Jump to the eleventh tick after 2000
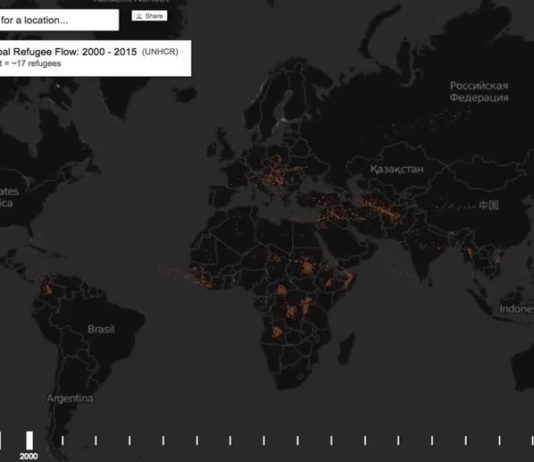 coord(398,441)
